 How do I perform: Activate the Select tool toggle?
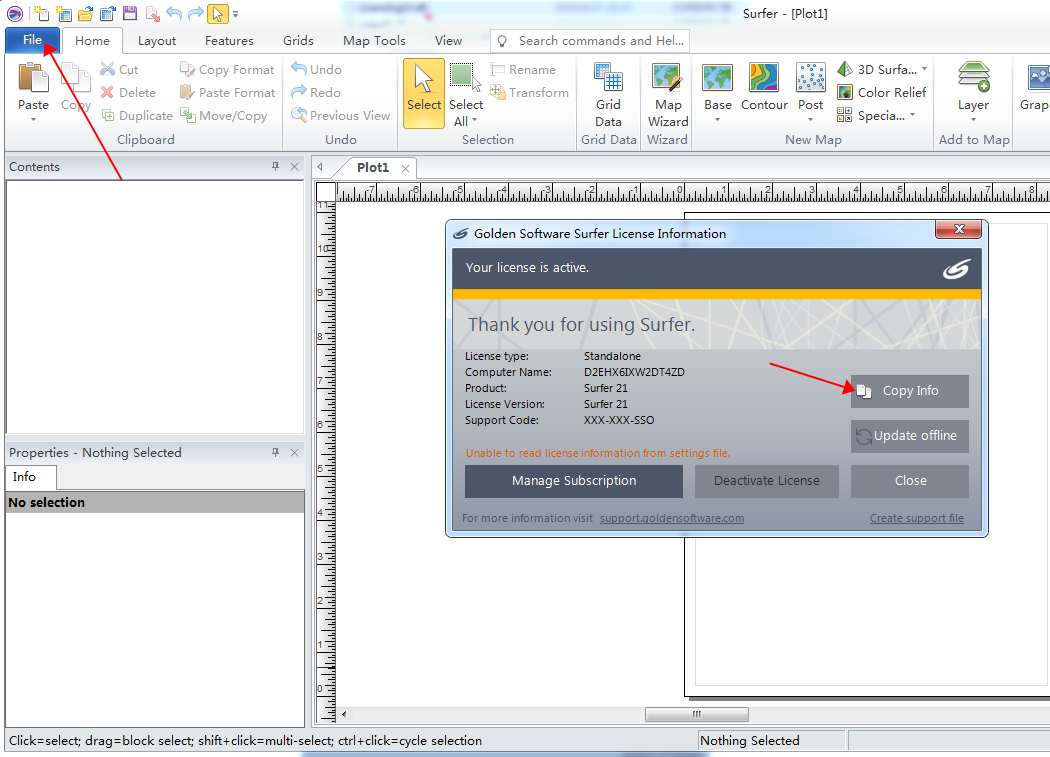423,92
